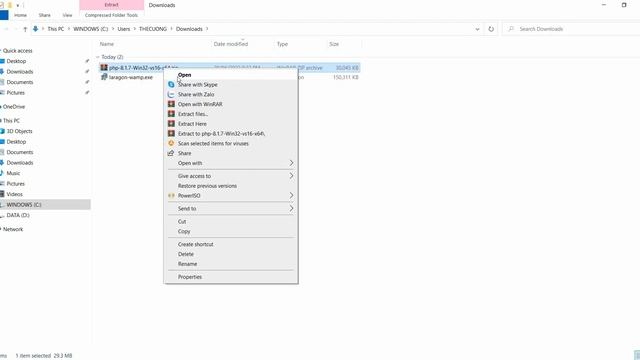Click the antivirus scan icon in menu
Screen dimensions: 640x360
click(x=171, y=143)
